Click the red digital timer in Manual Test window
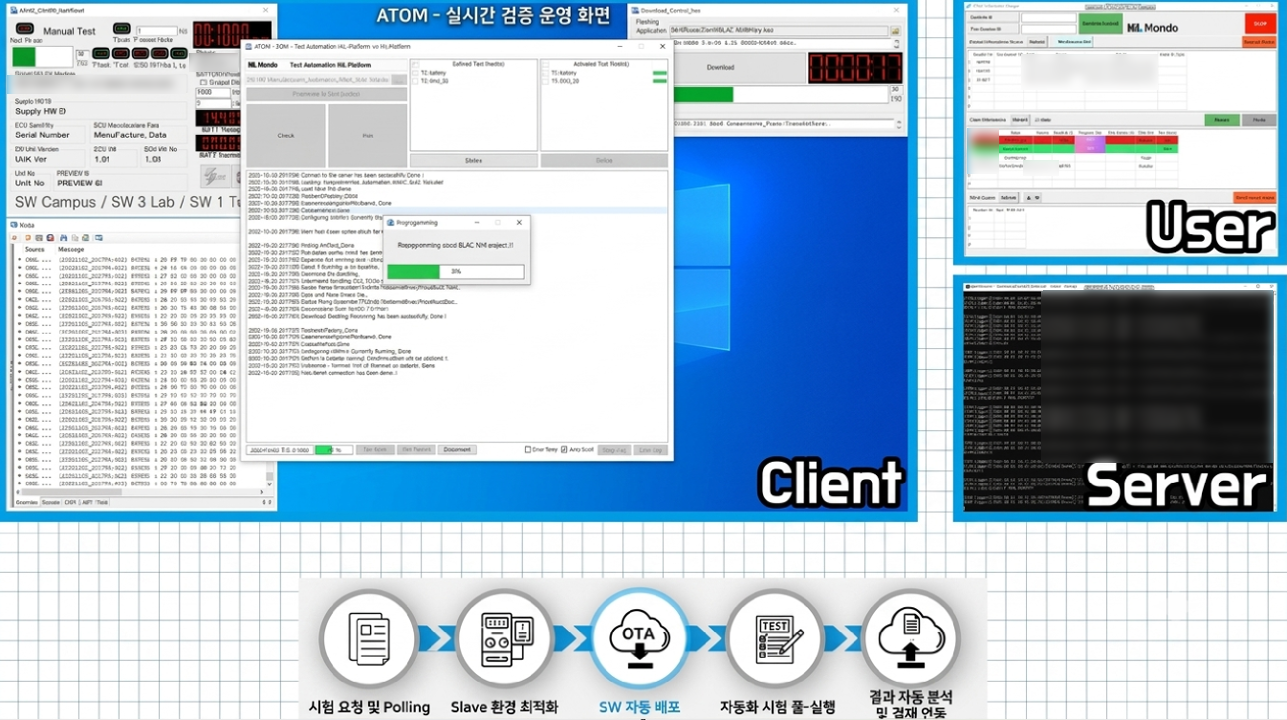Image resolution: width=1287 pixels, height=720 pixels. coord(231,35)
